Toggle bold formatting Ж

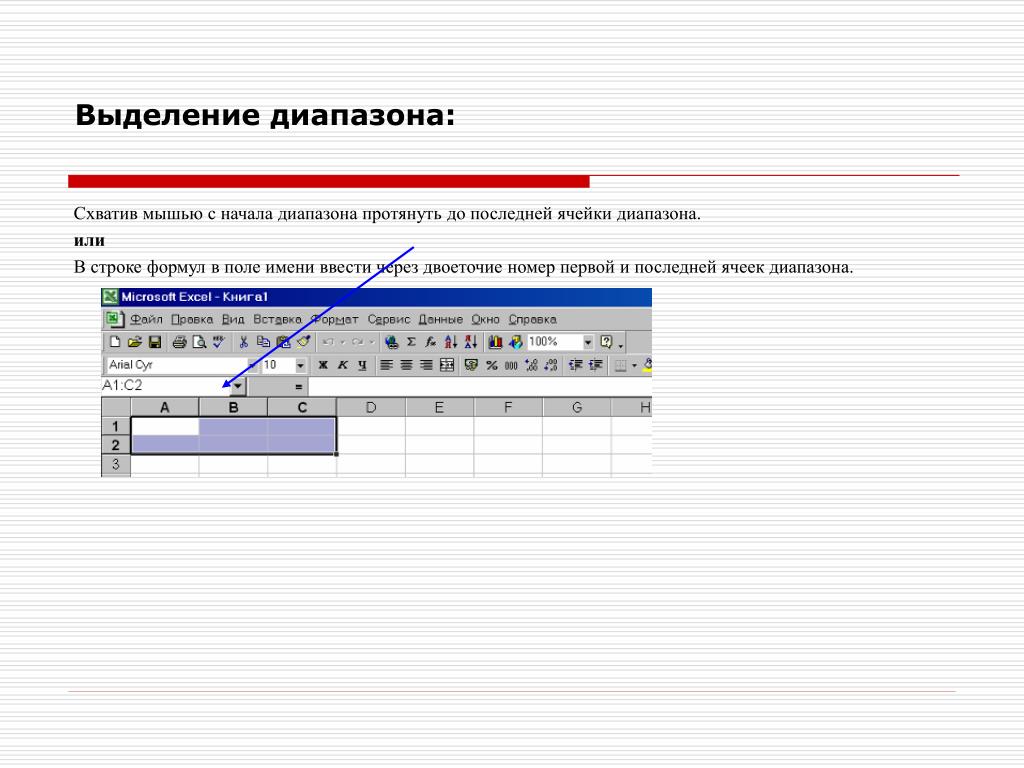click(323, 365)
